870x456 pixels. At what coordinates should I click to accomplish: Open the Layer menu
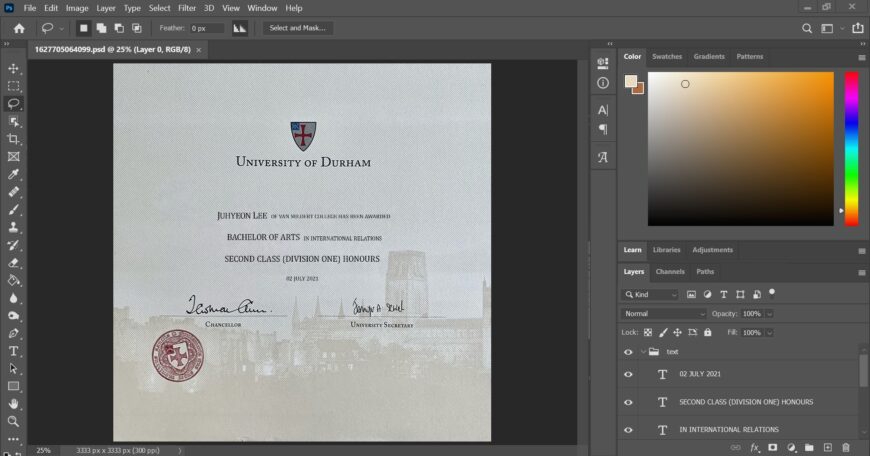[105, 8]
